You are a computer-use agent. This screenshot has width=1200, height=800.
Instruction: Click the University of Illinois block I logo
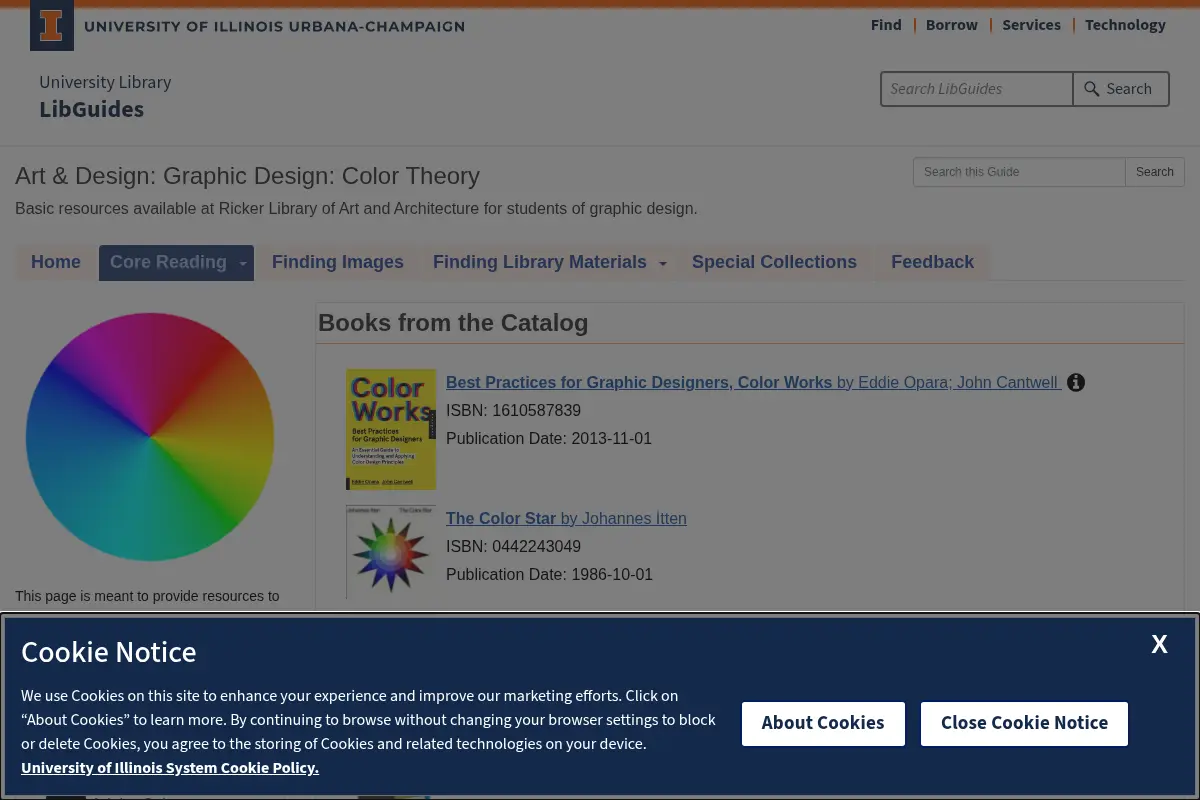(52, 26)
